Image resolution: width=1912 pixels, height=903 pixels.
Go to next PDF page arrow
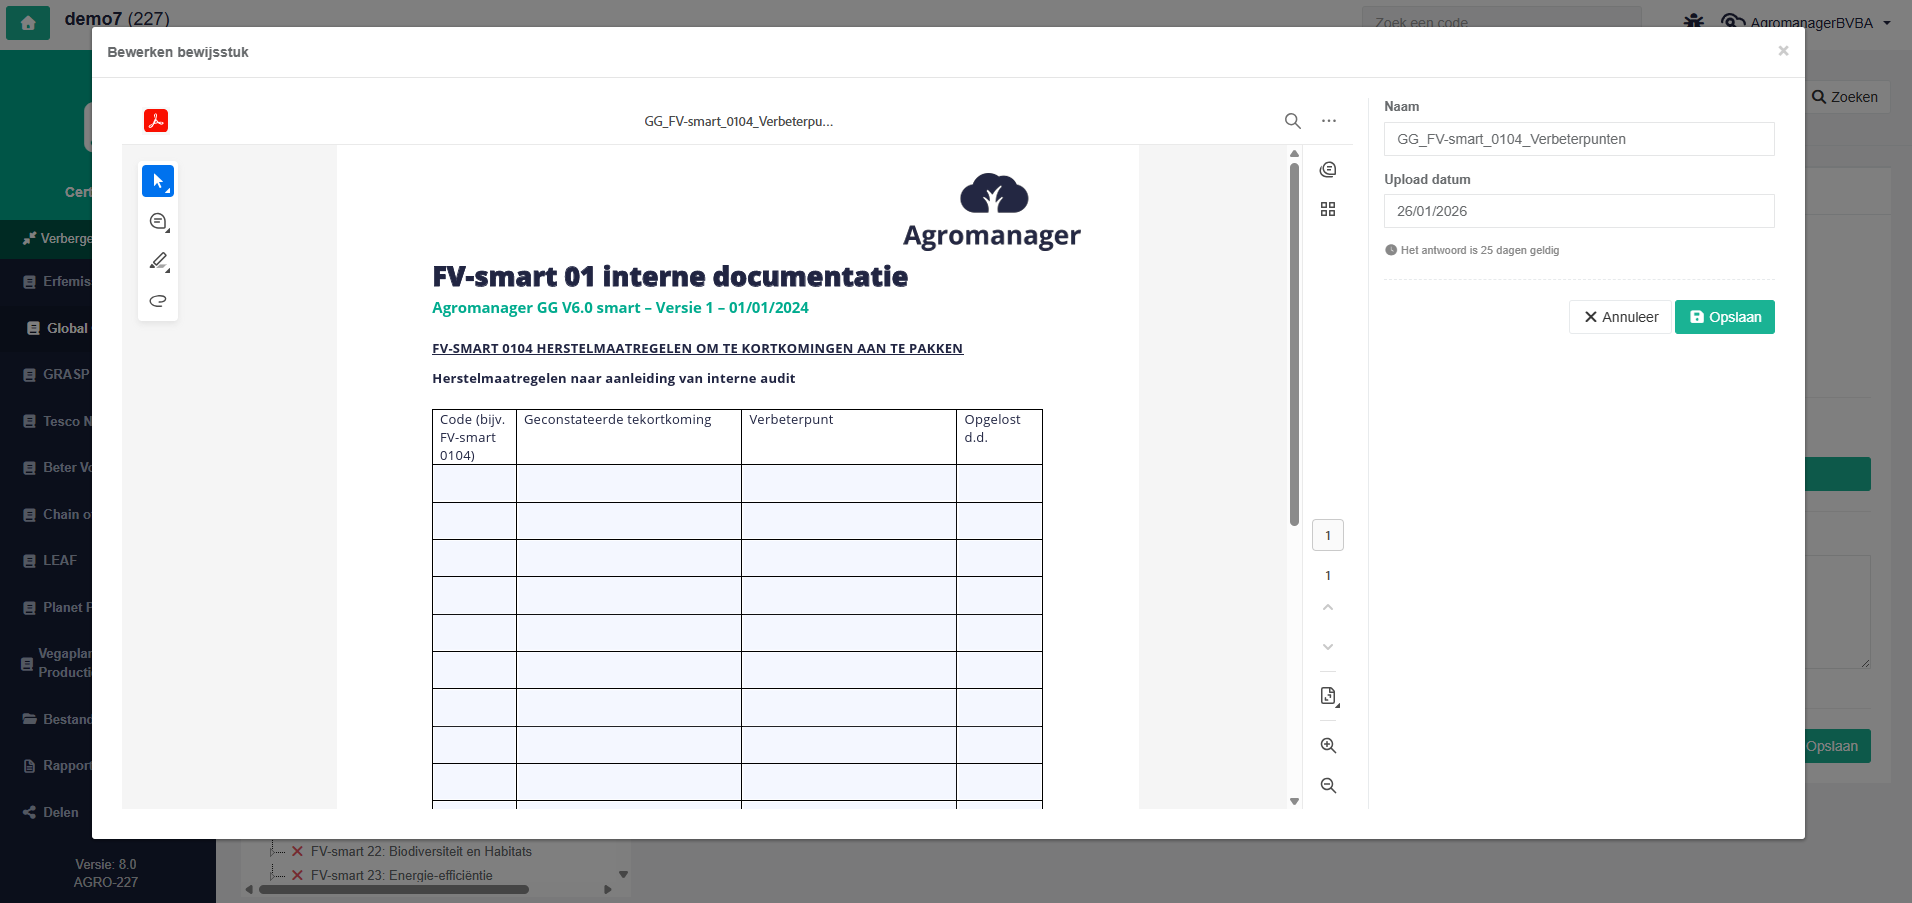coord(1328,647)
